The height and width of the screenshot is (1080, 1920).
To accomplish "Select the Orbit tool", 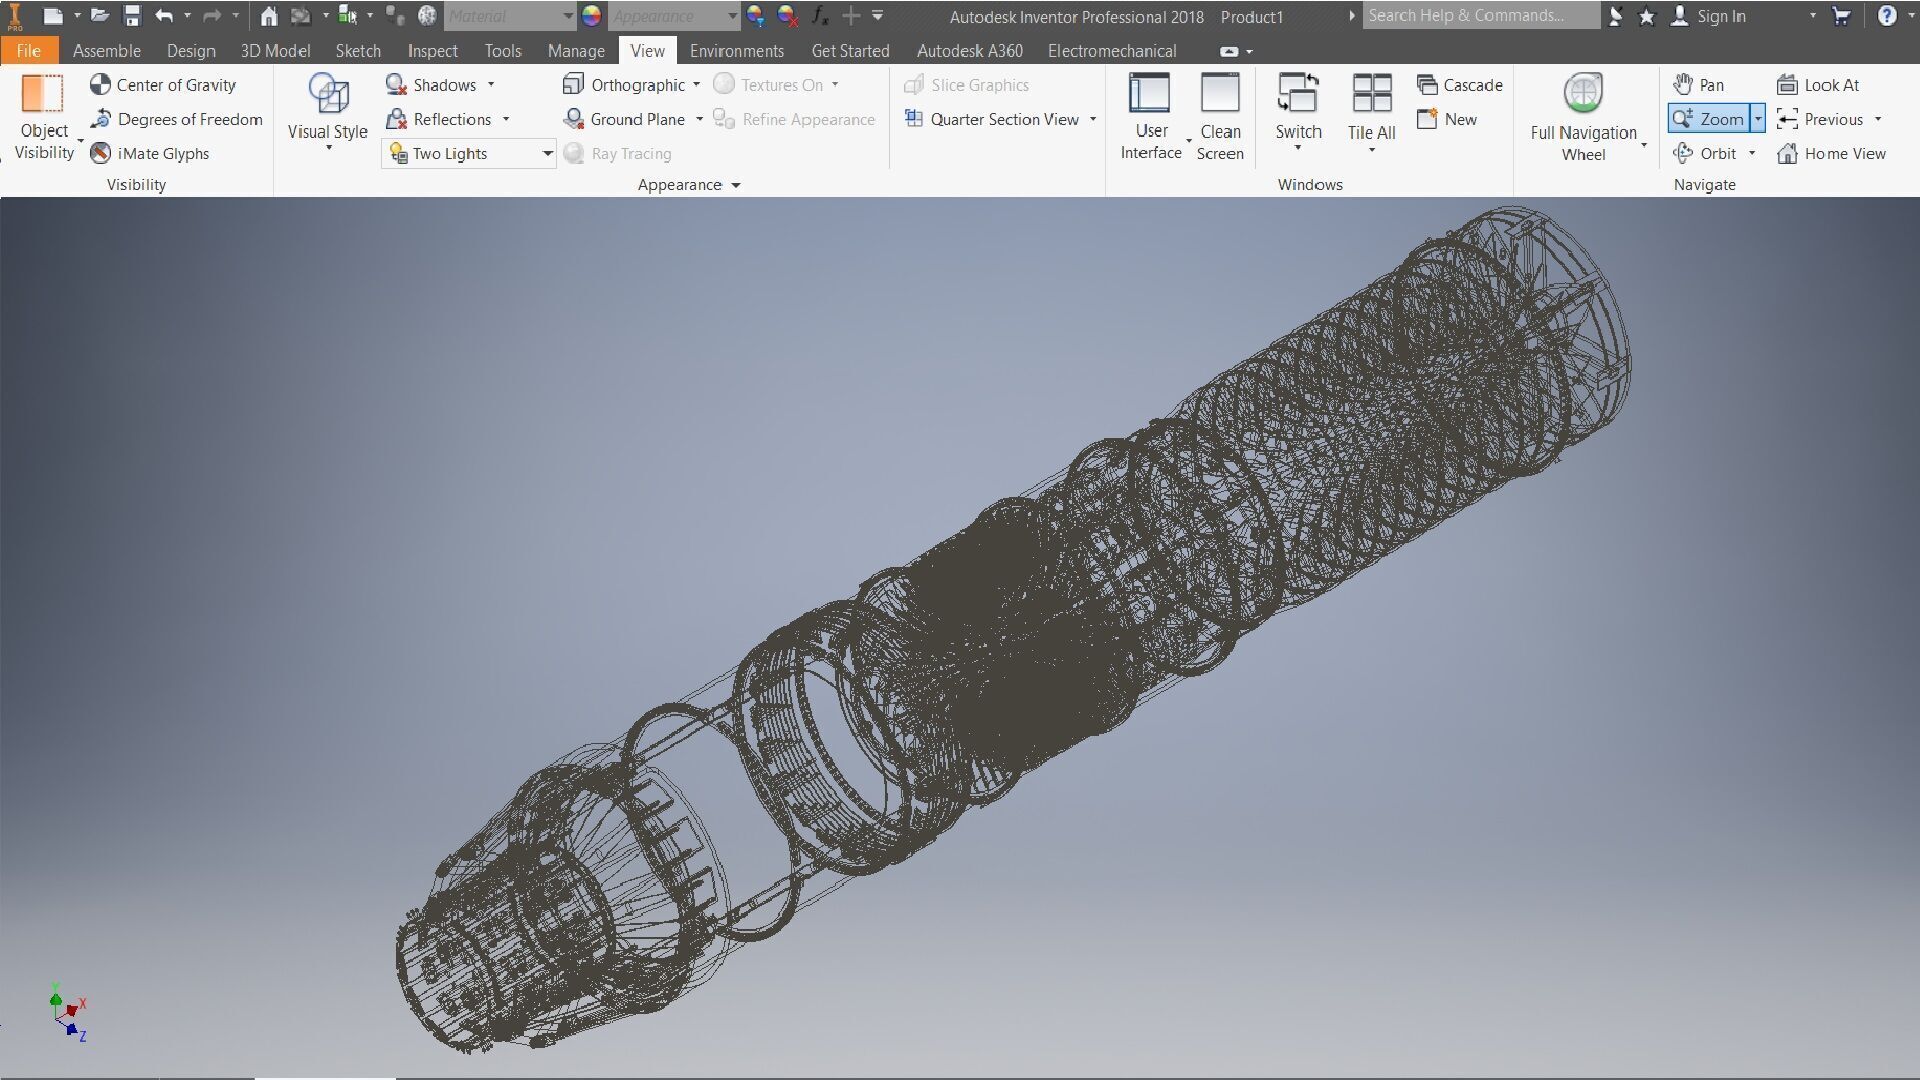I will (x=1705, y=153).
